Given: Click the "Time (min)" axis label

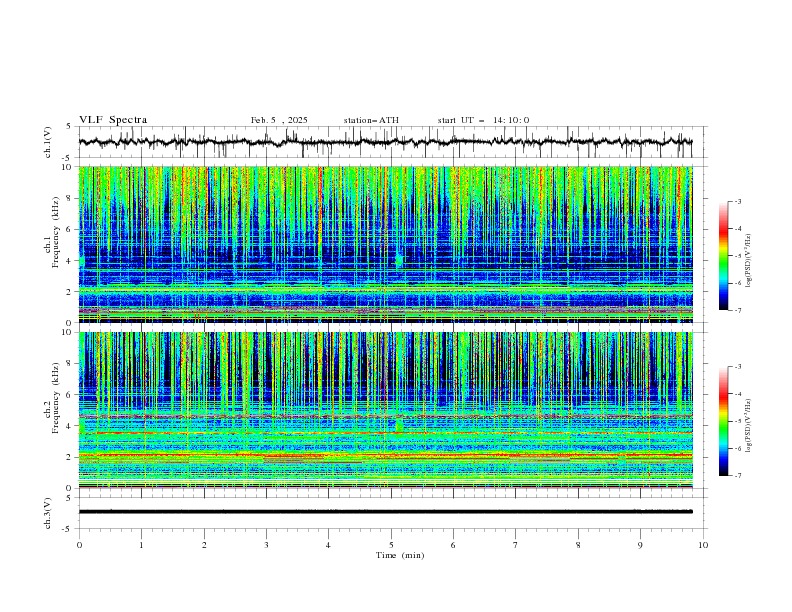Looking at the screenshot, I should click(400, 555).
